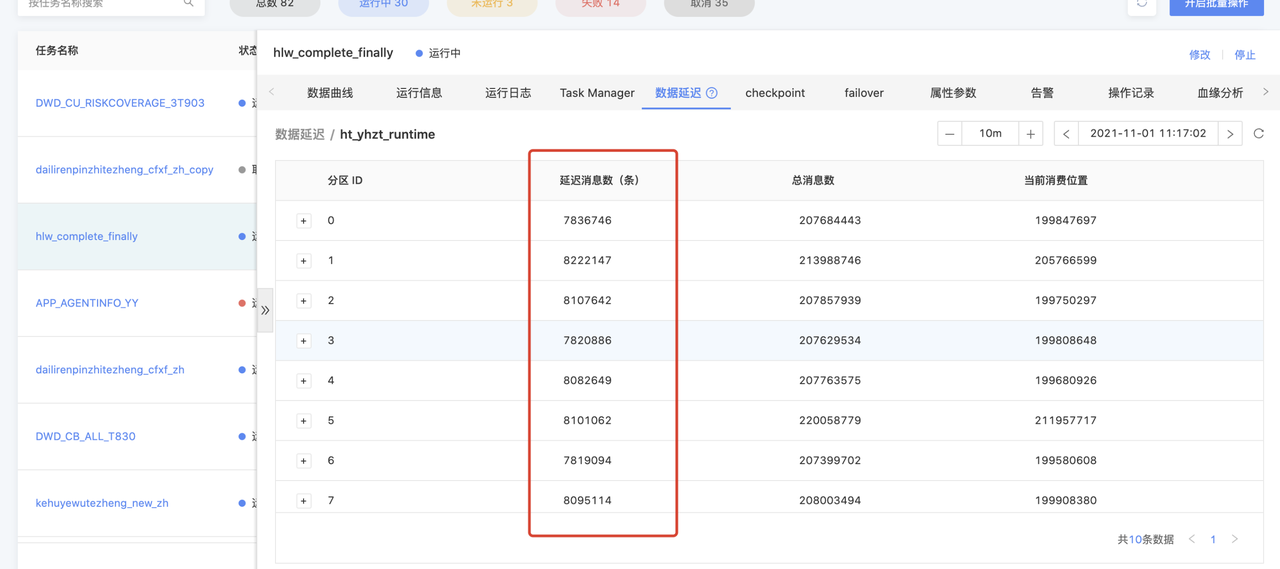Go to next pagination page
1280x569 pixels.
click(x=1235, y=540)
